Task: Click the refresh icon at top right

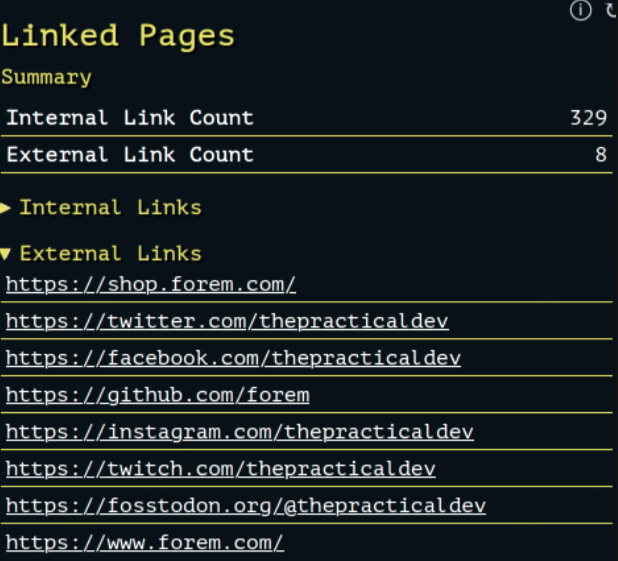Action: pyautogui.click(x=611, y=10)
